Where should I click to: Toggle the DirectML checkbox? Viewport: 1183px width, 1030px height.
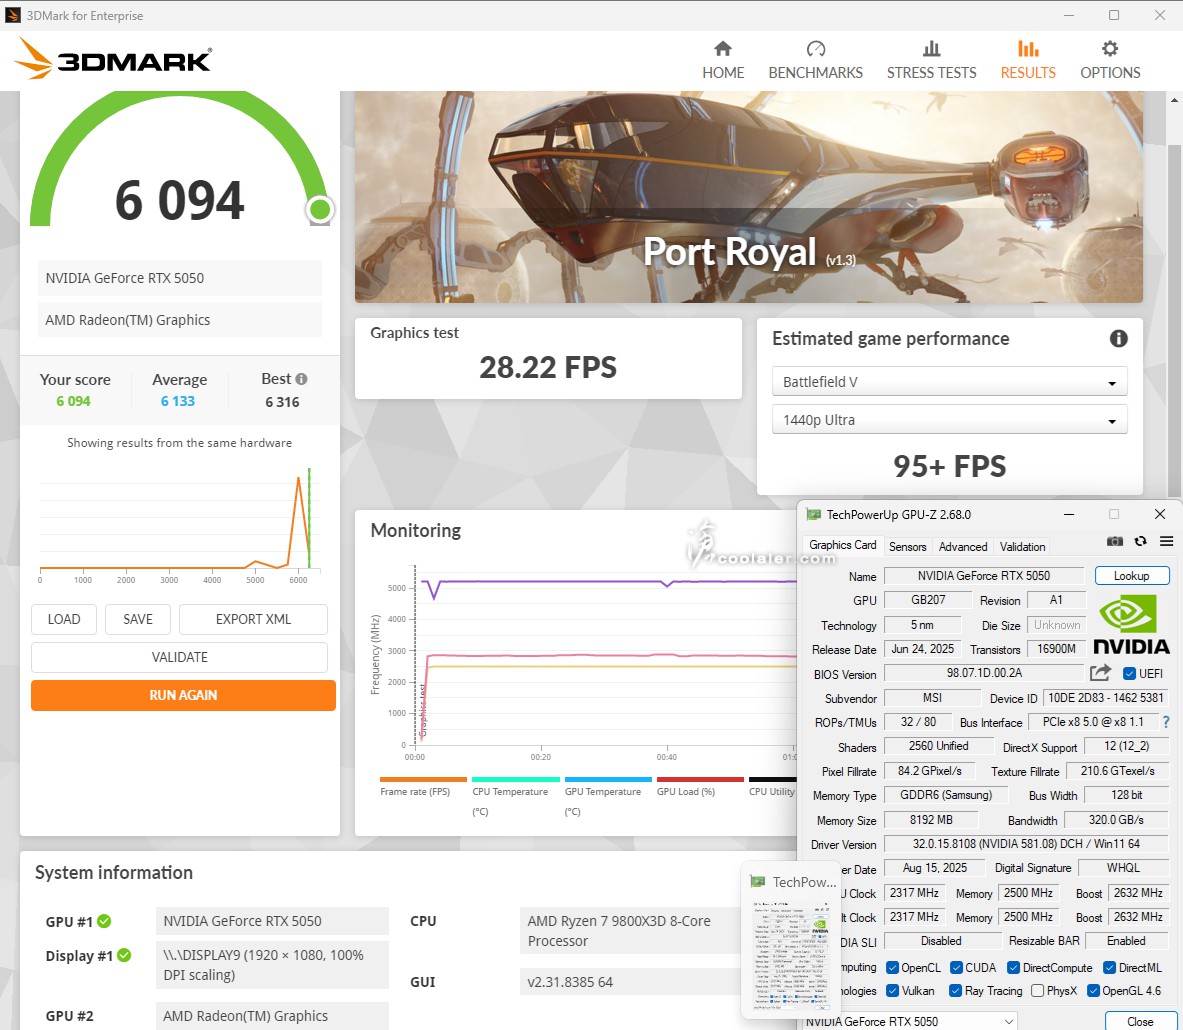(1110, 967)
